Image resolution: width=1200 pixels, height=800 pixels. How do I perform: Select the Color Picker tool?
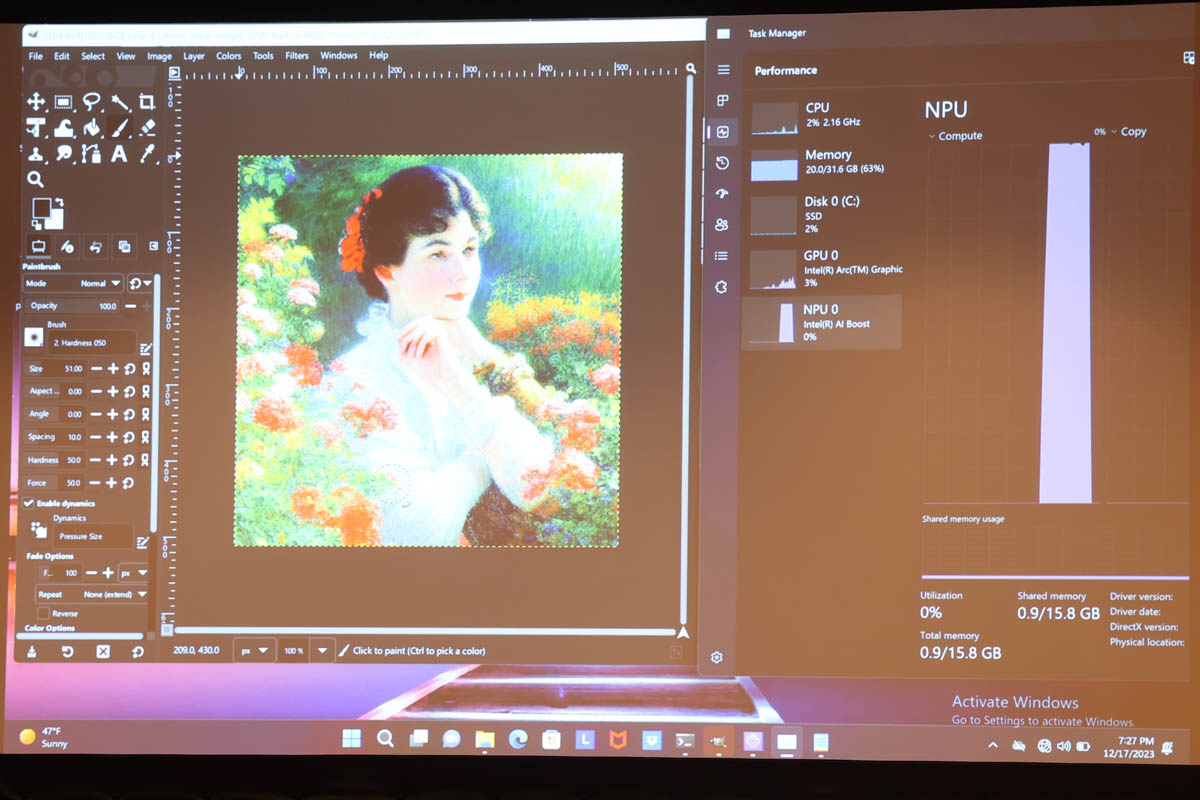[x=146, y=153]
